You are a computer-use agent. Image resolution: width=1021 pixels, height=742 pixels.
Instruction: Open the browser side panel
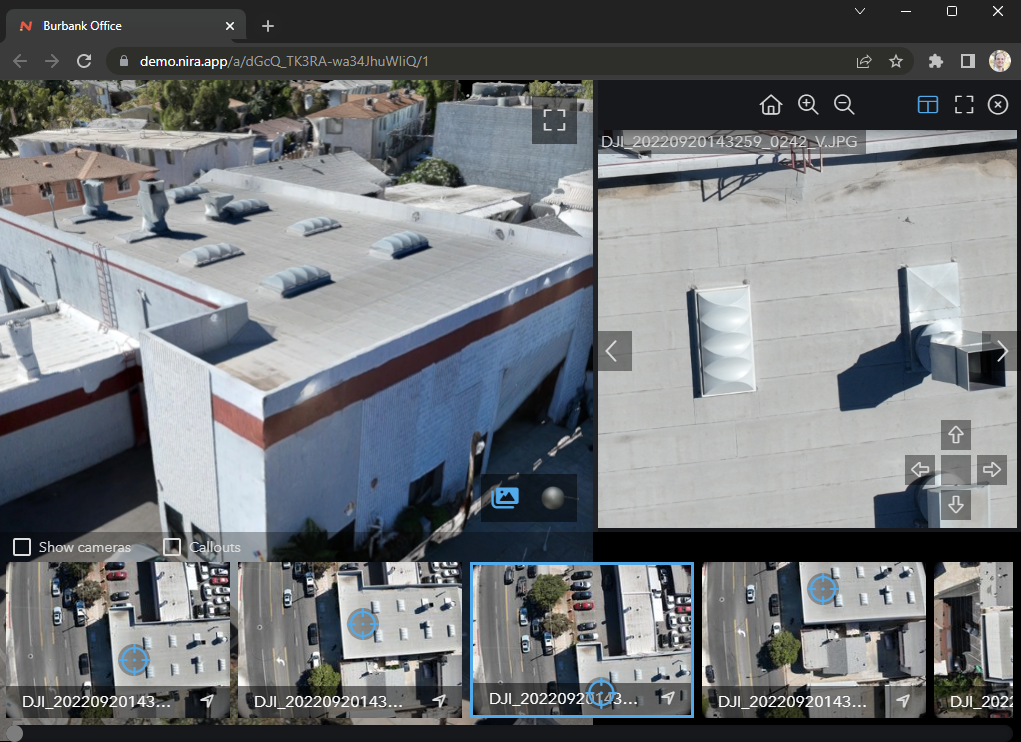968,61
